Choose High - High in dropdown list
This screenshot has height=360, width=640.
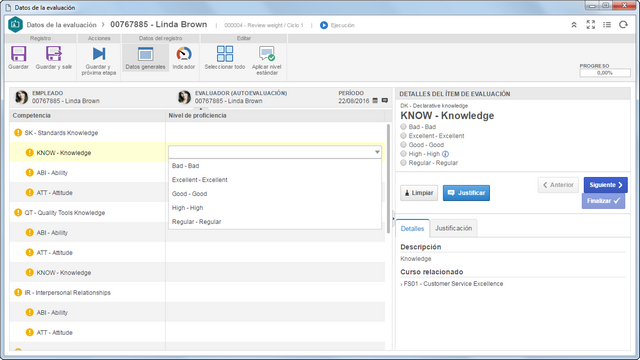pos(275,207)
